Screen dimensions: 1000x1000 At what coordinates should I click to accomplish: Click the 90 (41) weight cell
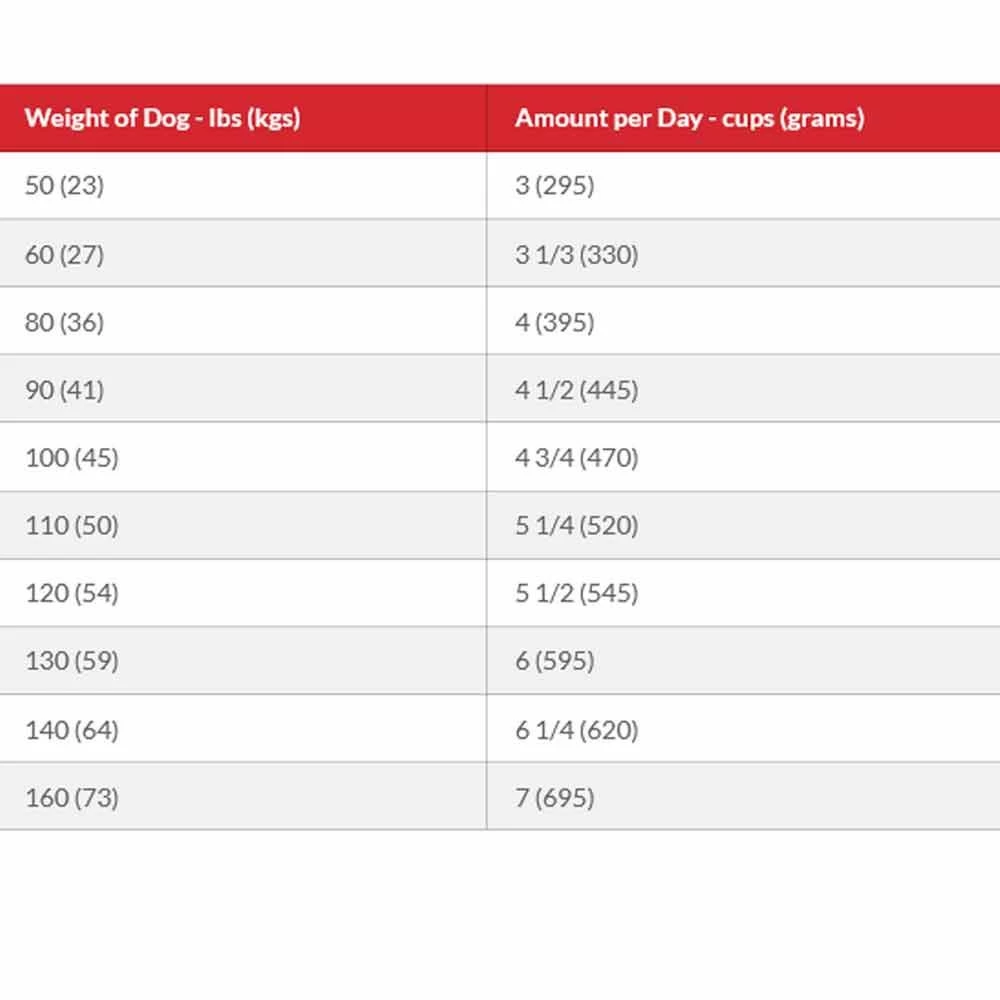64,390
